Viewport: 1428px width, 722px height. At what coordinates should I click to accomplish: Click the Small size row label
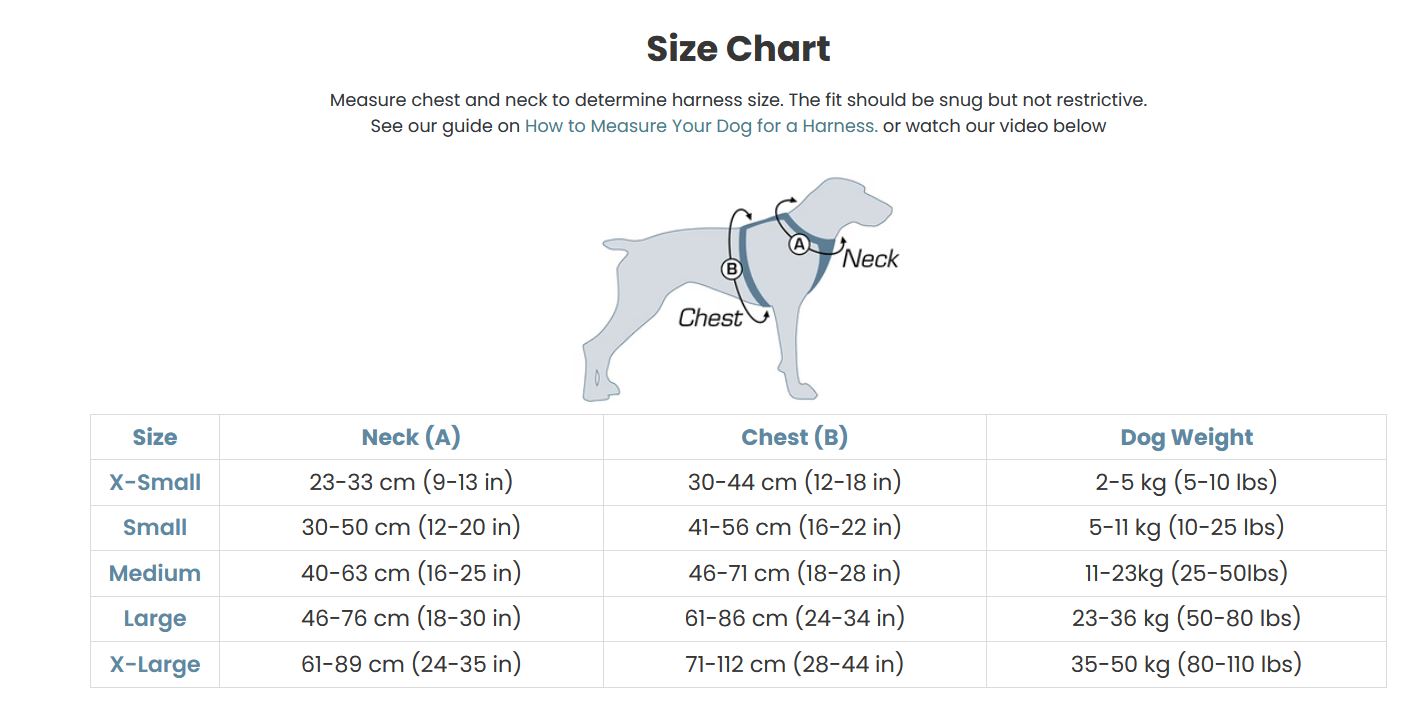point(155,528)
